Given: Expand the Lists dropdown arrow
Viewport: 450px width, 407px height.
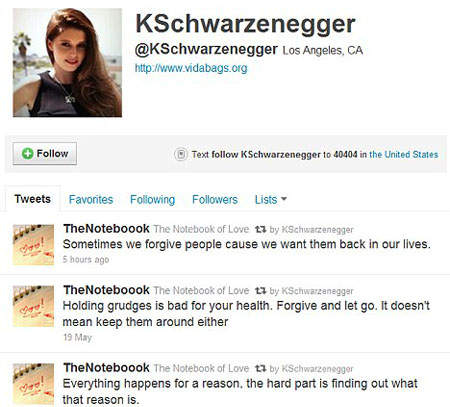Looking at the screenshot, I should click(284, 199).
